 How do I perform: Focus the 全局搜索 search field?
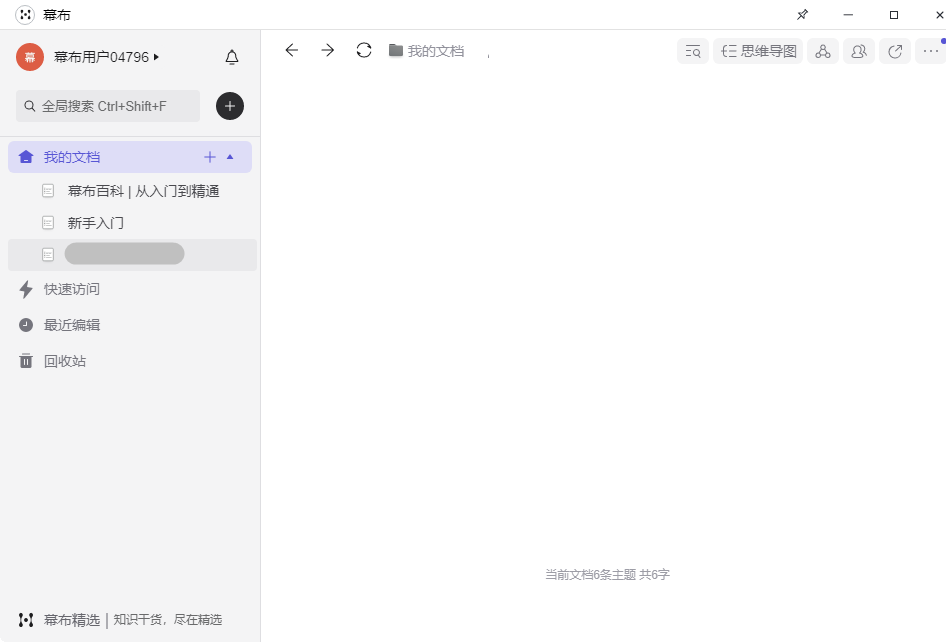pyautogui.click(x=108, y=106)
